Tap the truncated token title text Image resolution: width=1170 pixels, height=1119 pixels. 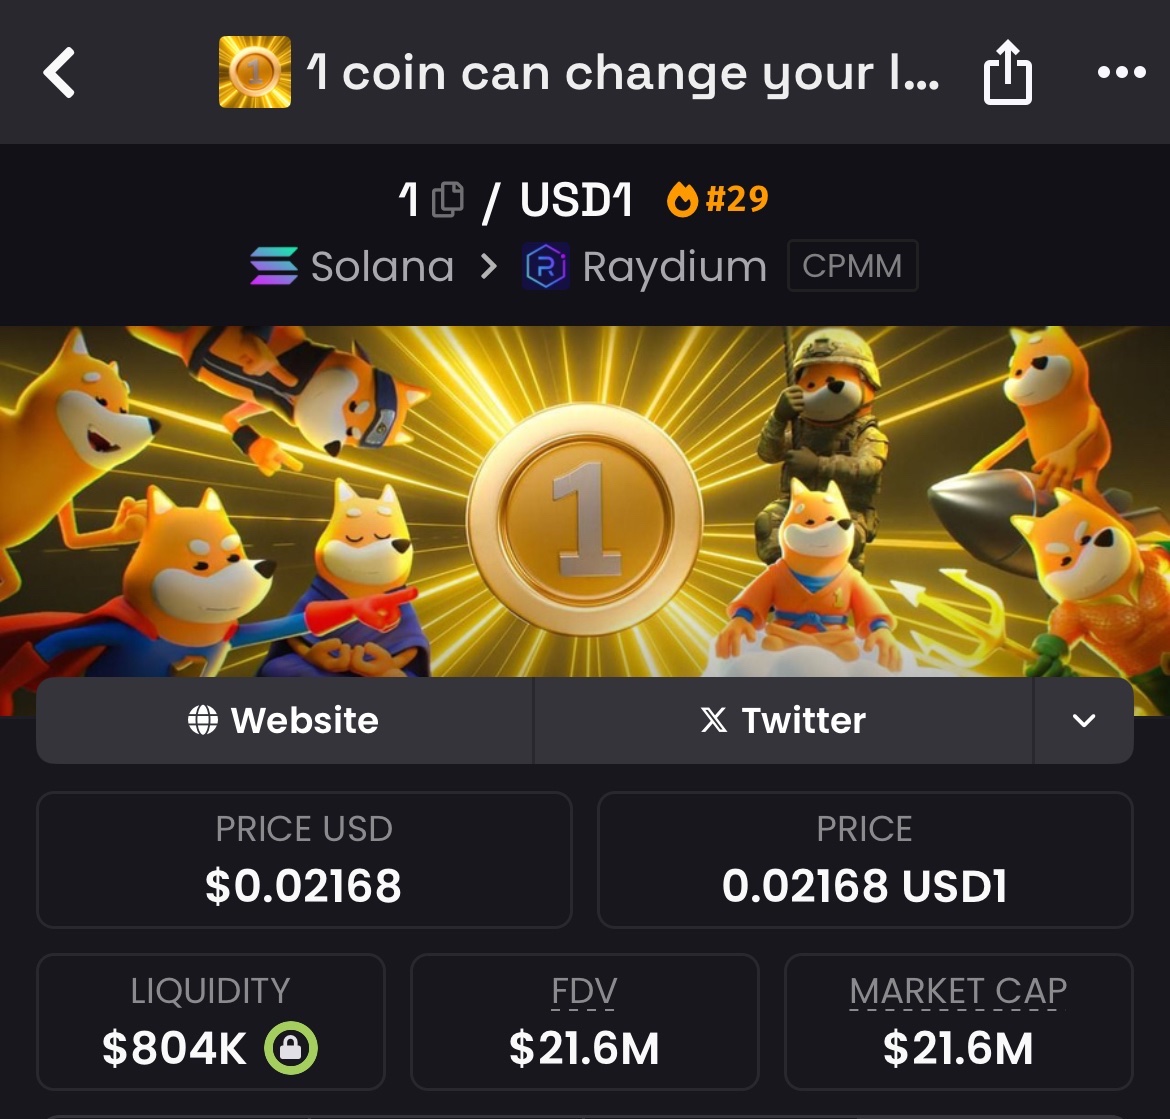[623, 73]
